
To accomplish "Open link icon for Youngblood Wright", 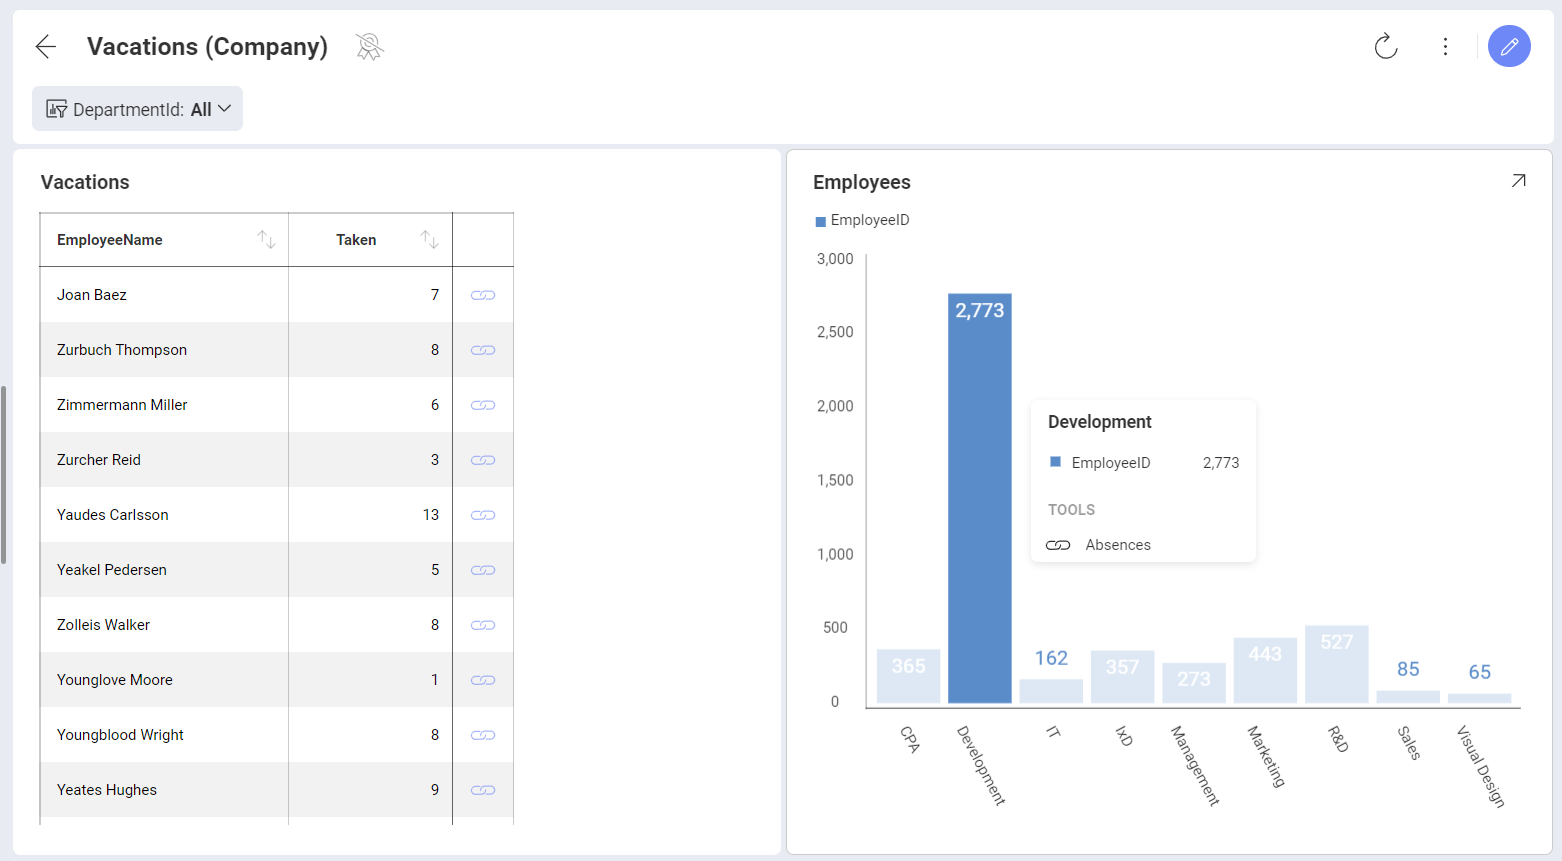I will point(483,735).
